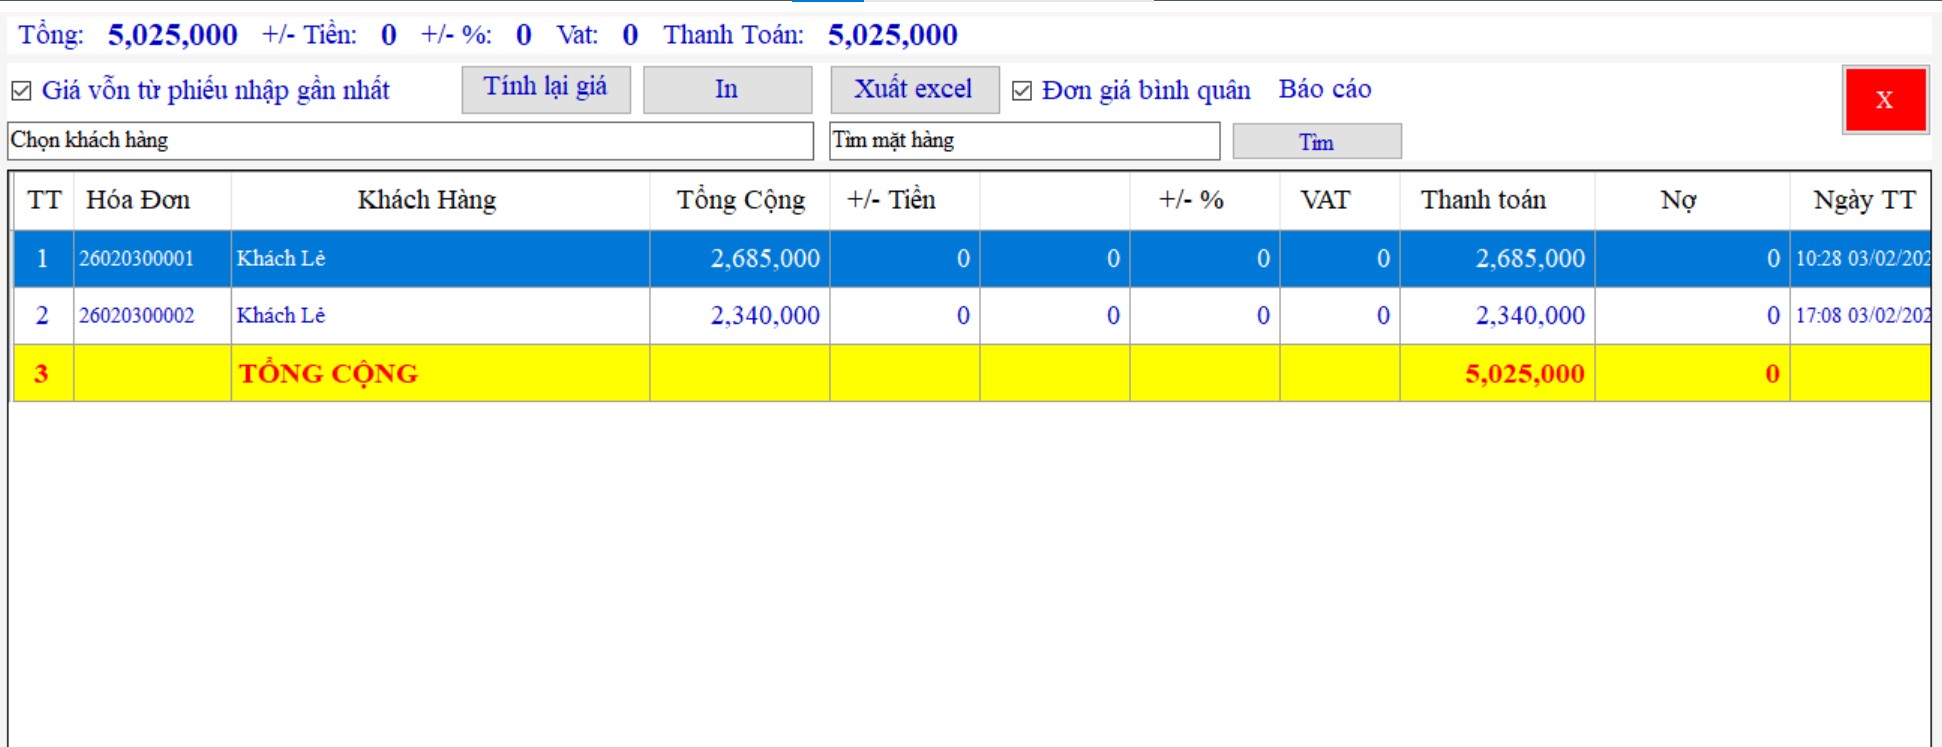1942x747 pixels.
Task: Click the 'Nợ' column header
Action: click(1678, 201)
